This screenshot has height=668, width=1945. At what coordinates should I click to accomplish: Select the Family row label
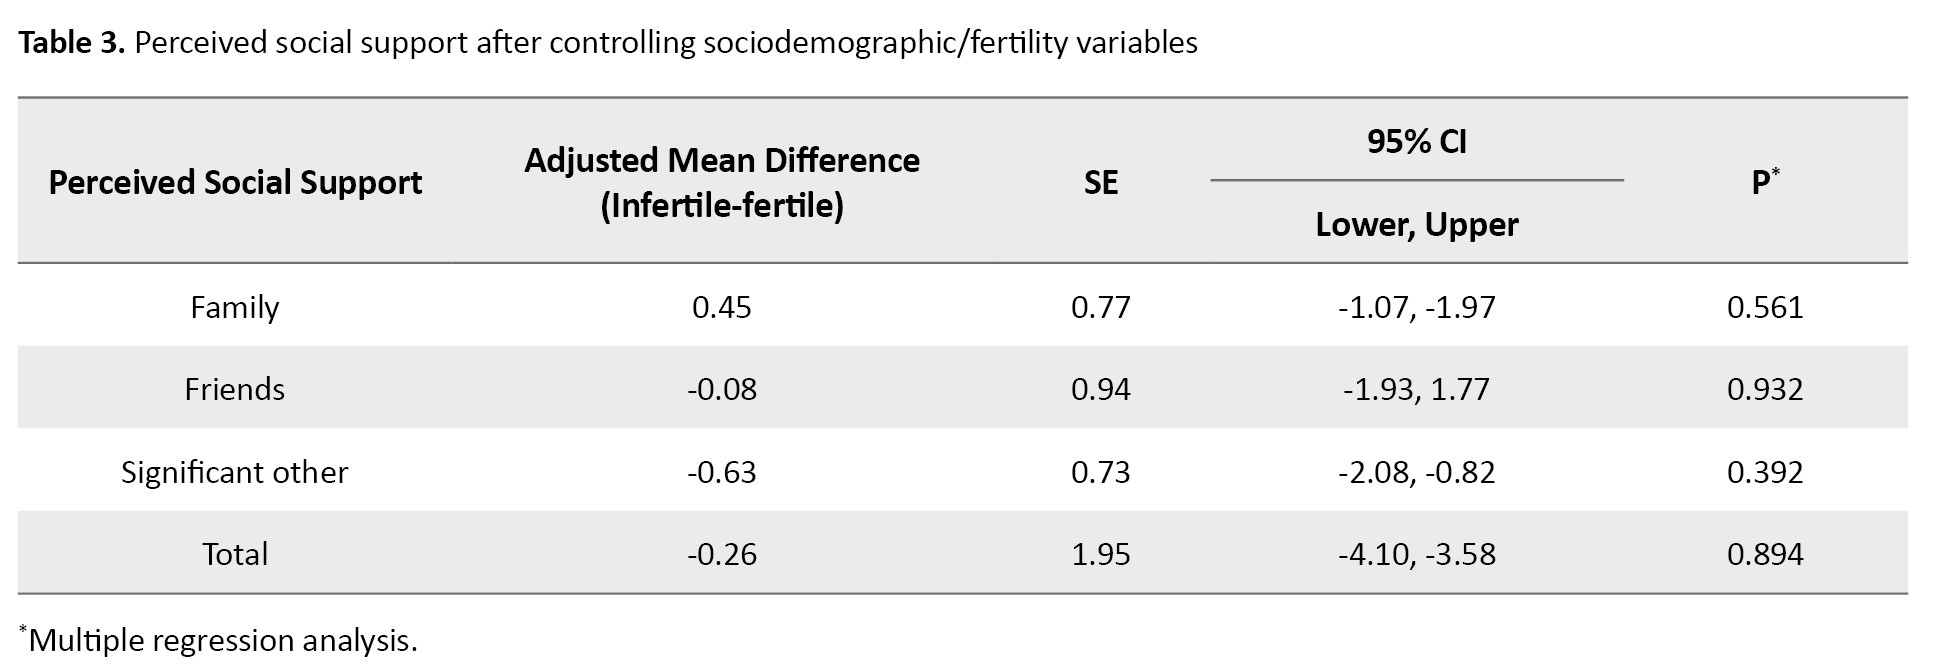click(x=235, y=307)
